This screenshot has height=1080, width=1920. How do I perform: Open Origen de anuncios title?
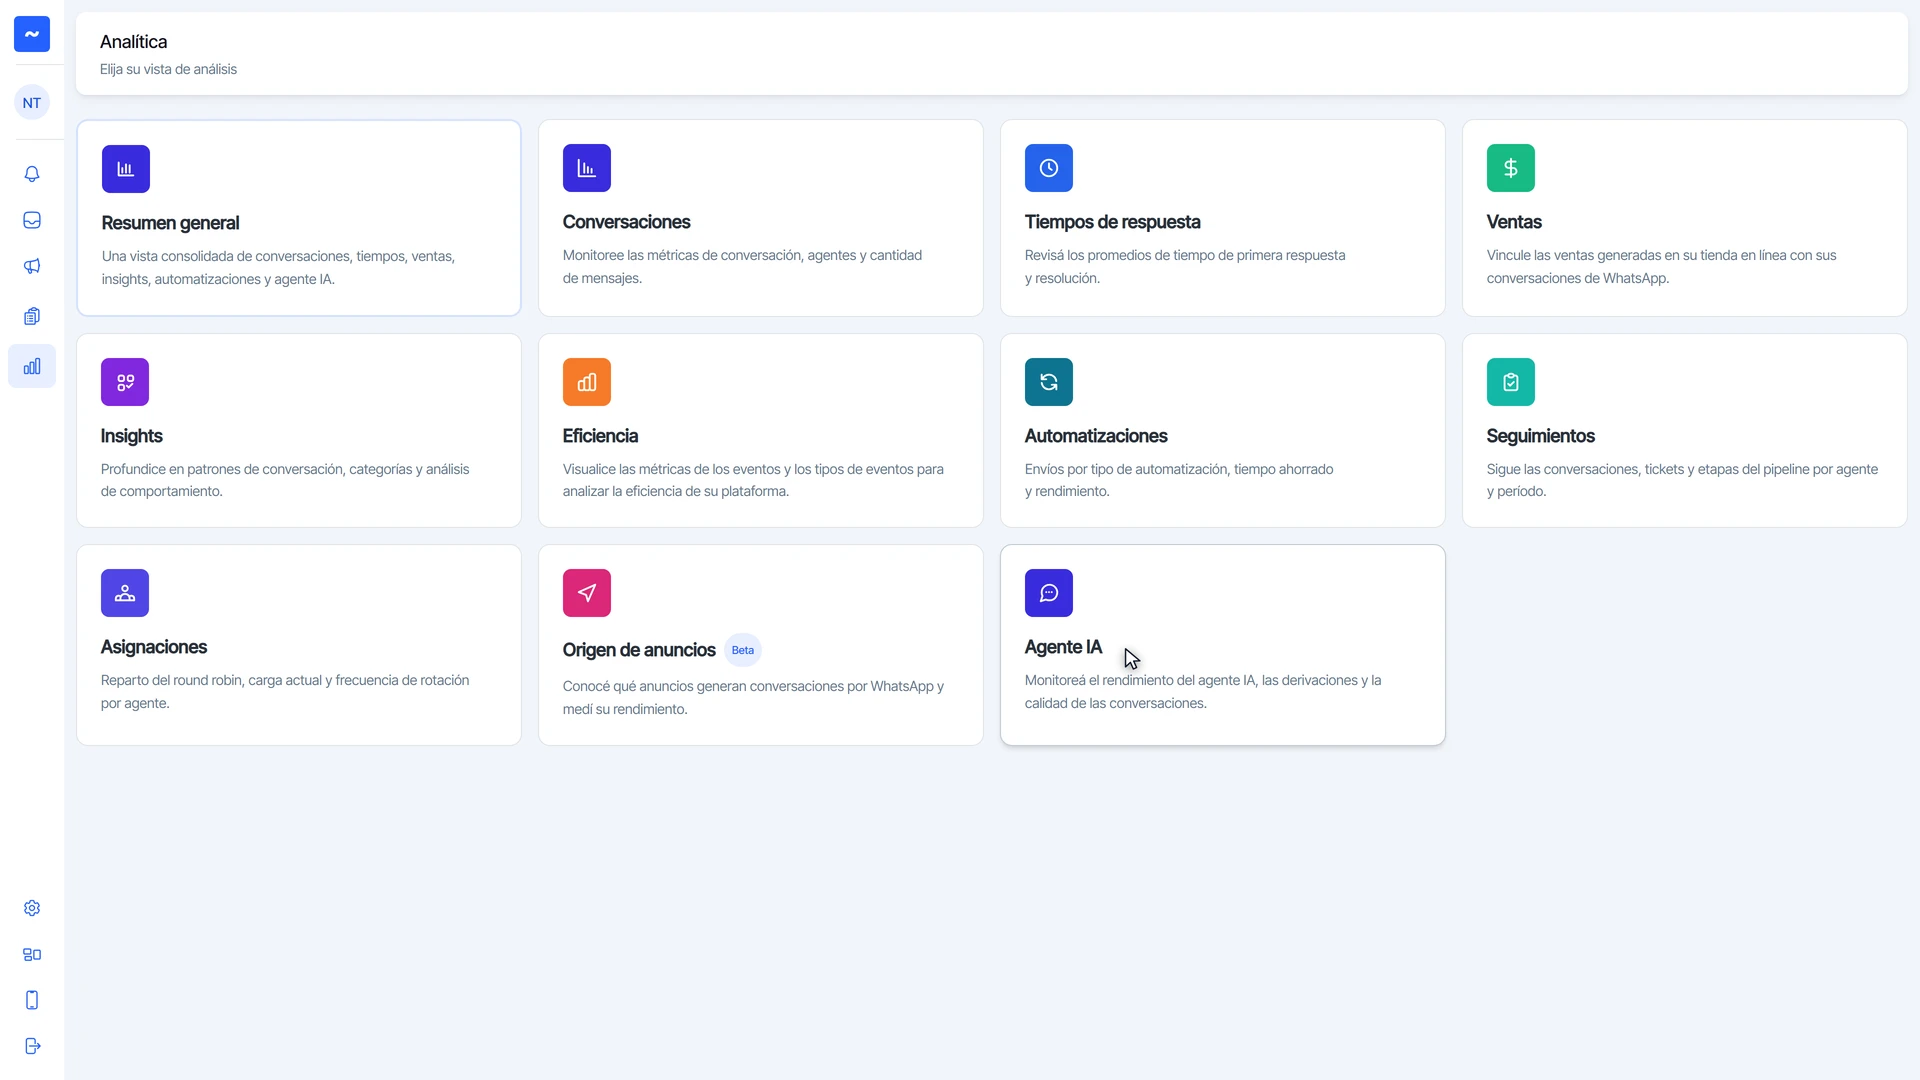click(639, 650)
